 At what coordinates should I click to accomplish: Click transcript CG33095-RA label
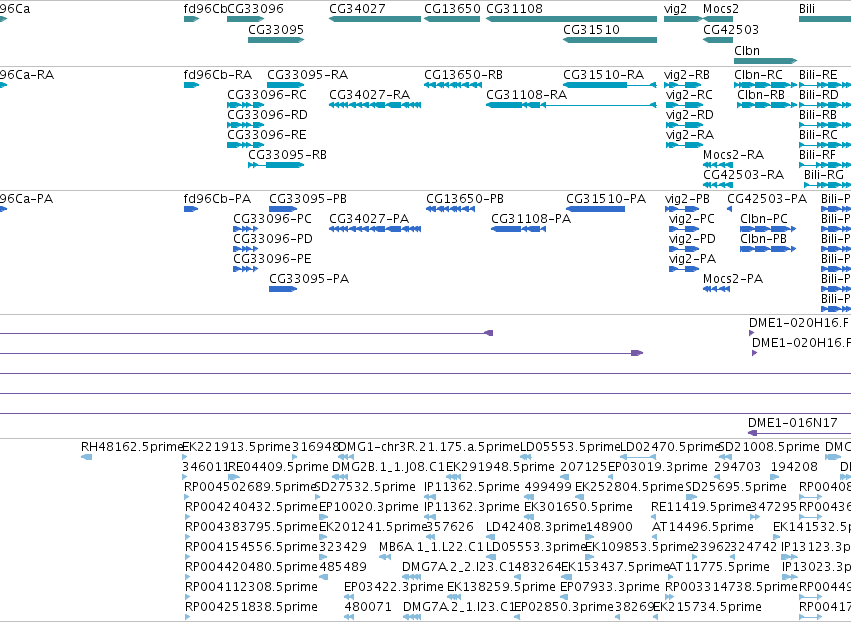tap(307, 74)
